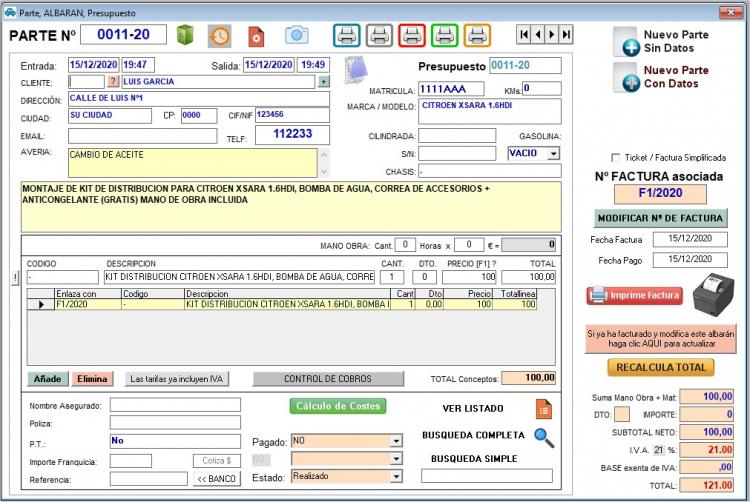Screen dimensions: 750x502
Task: Open the Estado Realizado dropdown
Action: click(x=396, y=477)
